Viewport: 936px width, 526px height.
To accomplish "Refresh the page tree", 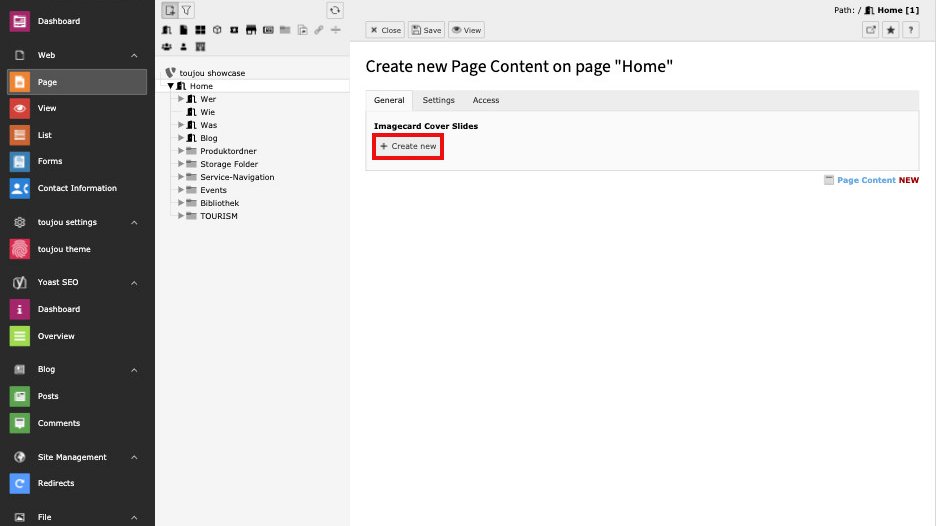I will (x=335, y=10).
